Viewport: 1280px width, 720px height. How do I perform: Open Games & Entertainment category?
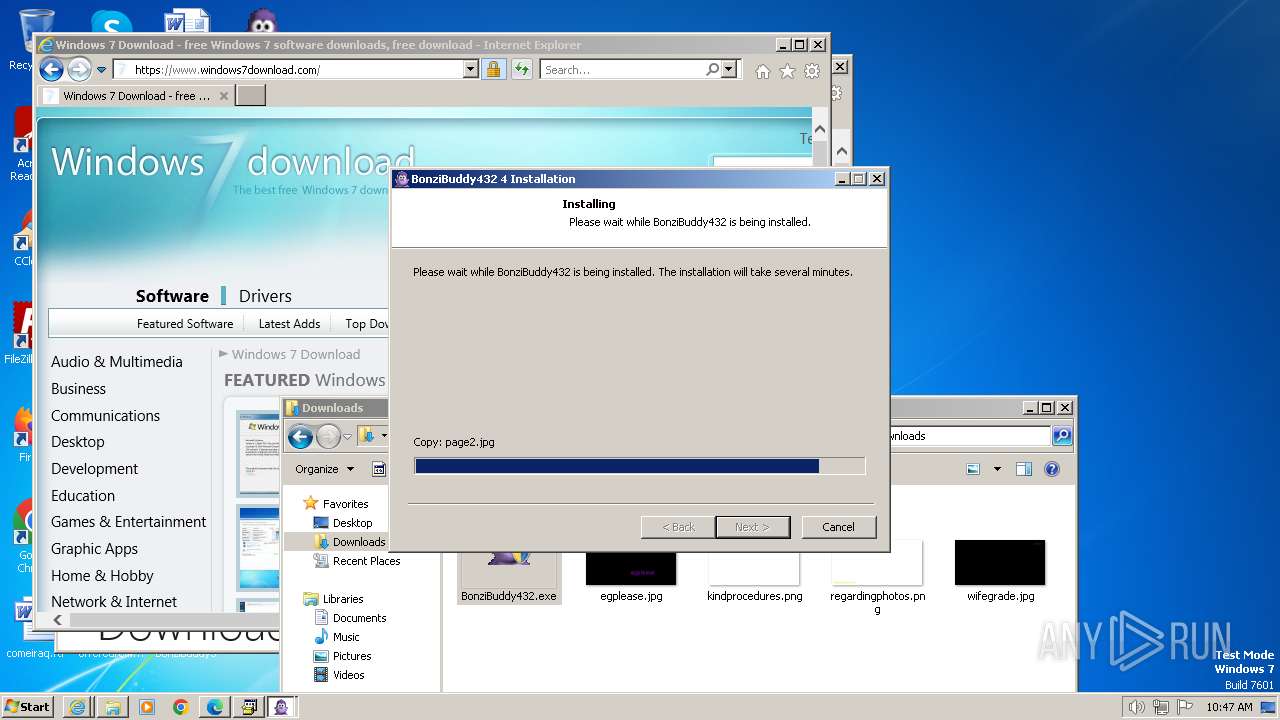pos(128,522)
